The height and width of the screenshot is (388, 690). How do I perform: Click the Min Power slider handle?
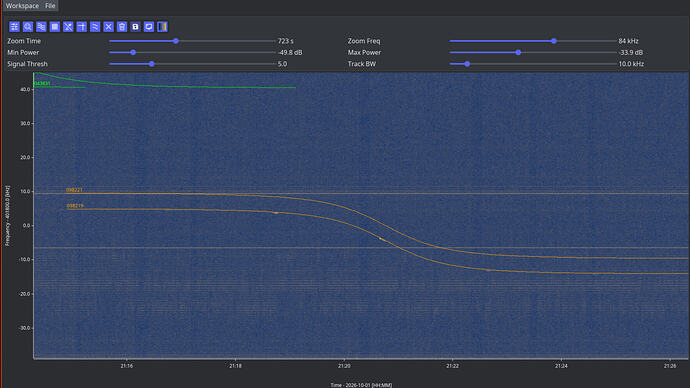(x=133, y=52)
